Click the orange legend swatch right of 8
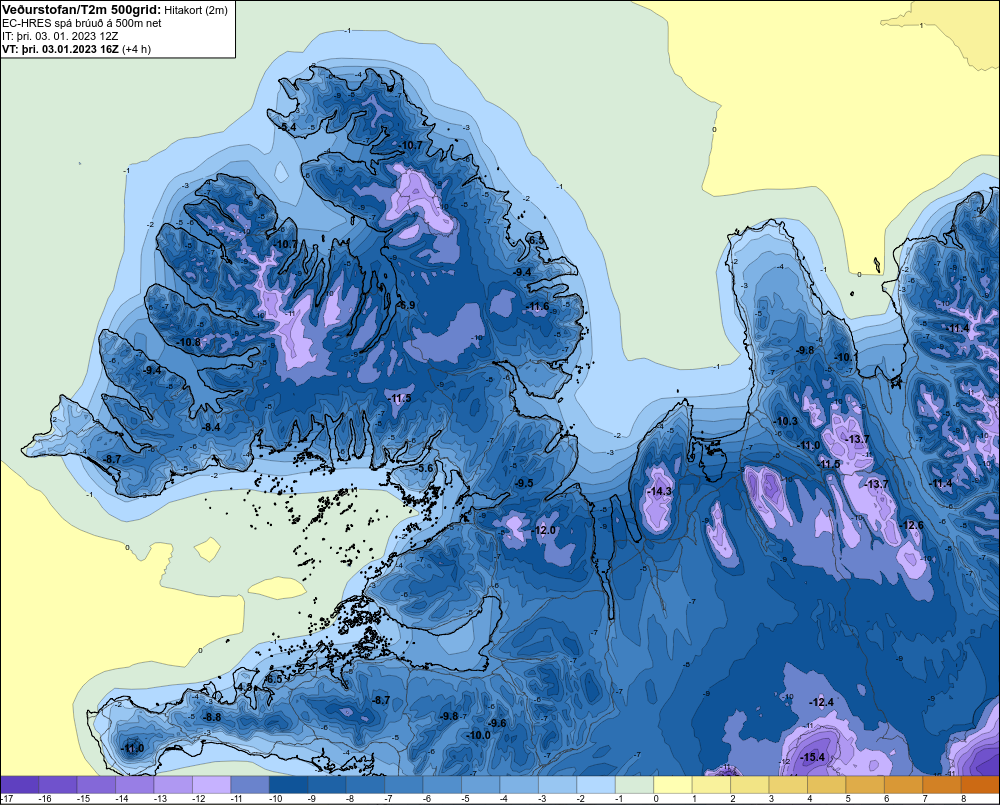The width and height of the screenshot is (1000, 805). [980, 785]
